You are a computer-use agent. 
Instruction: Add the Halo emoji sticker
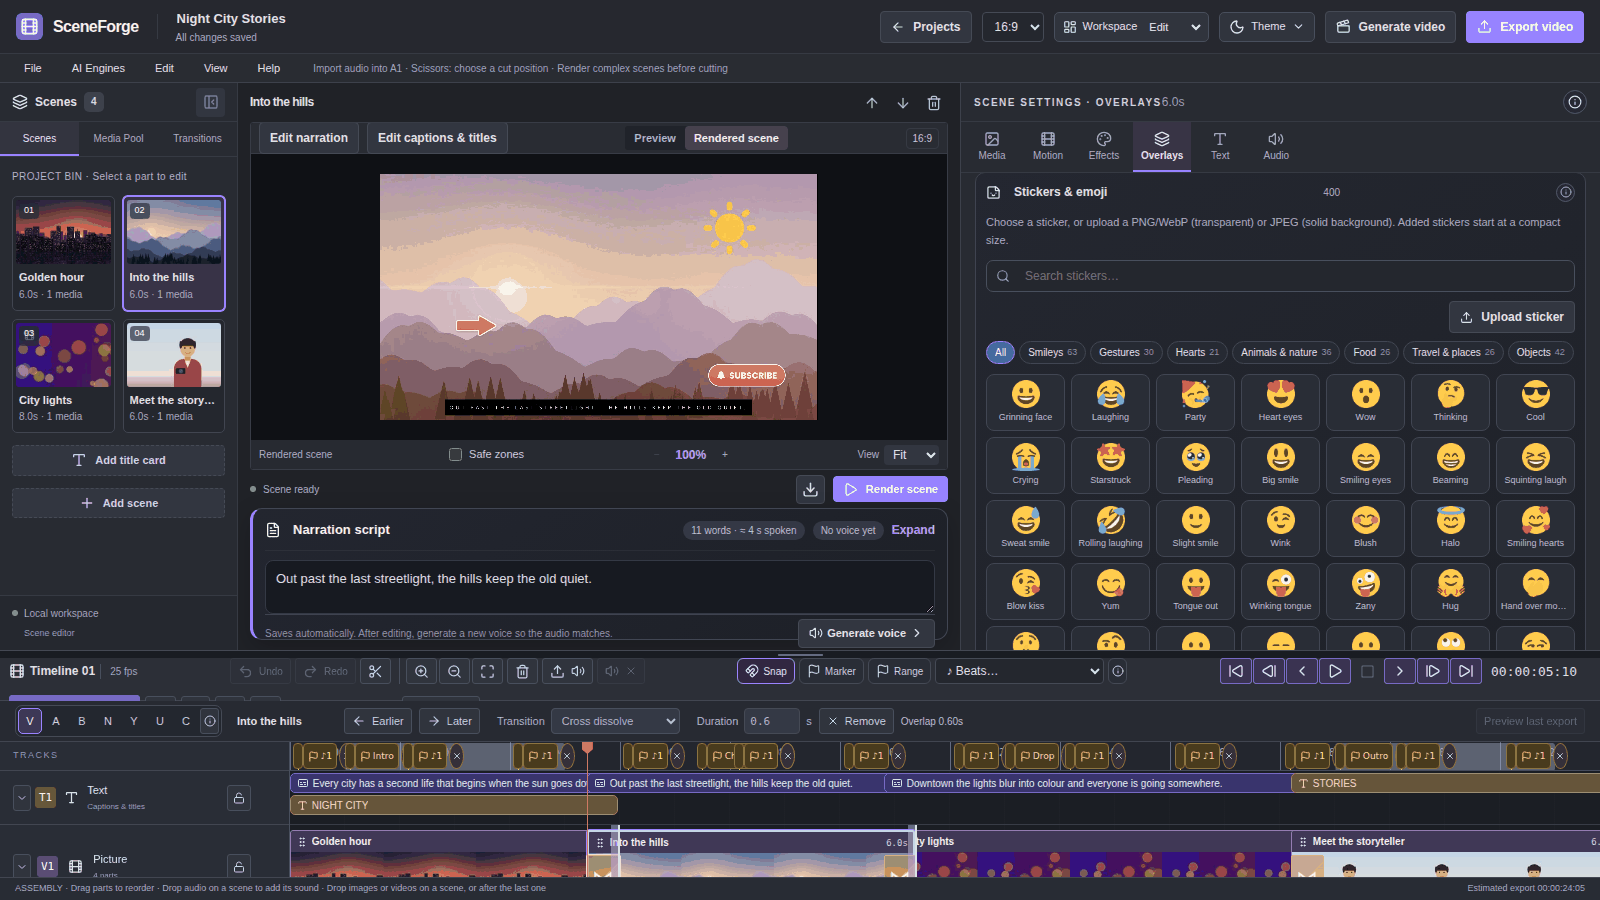click(1450, 528)
